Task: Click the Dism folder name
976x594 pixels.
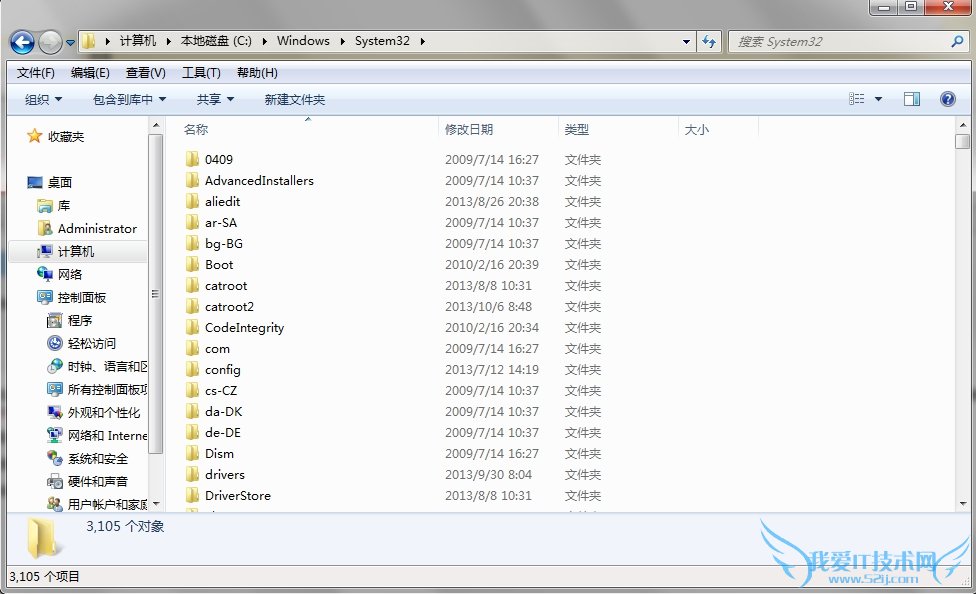Action: [220, 453]
